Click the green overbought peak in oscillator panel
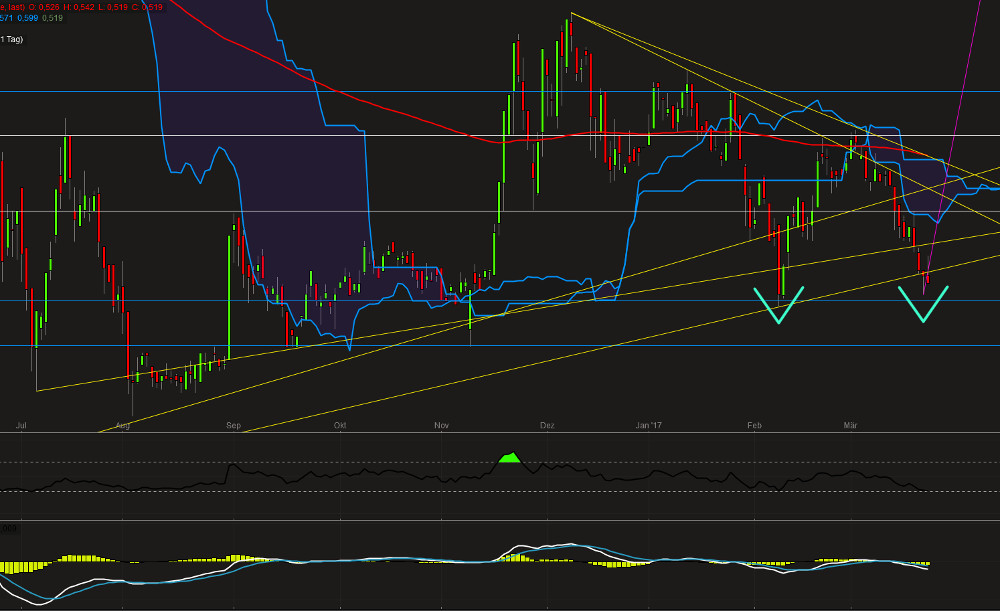The height and width of the screenshot is (611, 1000). pos(510,458)
